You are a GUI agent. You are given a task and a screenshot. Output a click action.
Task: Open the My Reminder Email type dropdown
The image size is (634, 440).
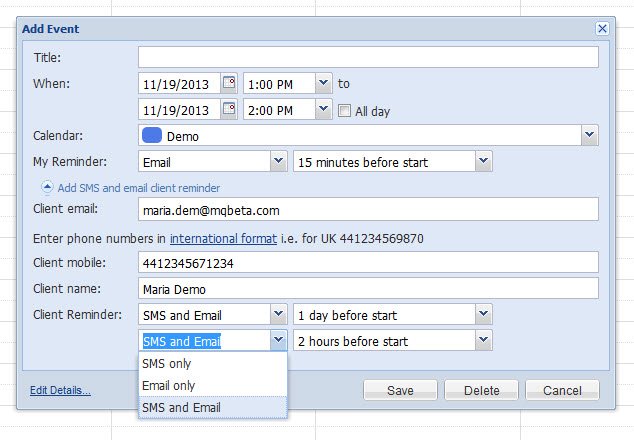(279, 161)
